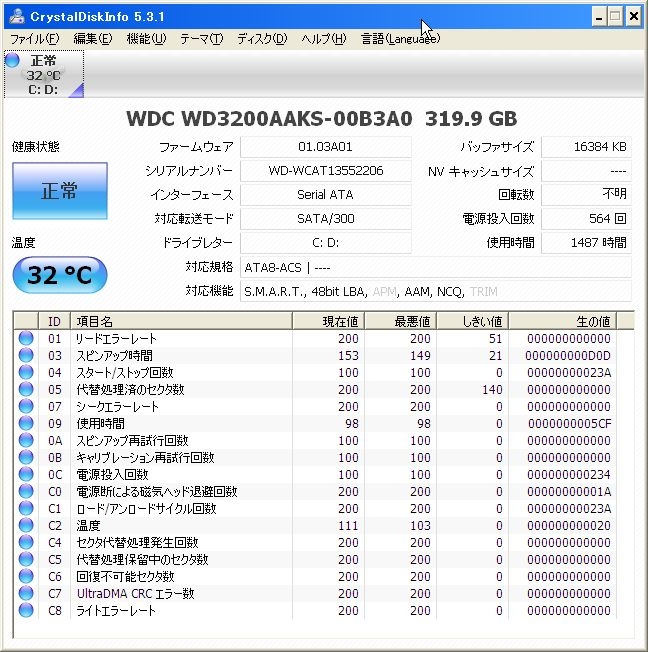Click the power-on hours field 1487 時間
Screen dimensions: 648x652
pos(586,243)
